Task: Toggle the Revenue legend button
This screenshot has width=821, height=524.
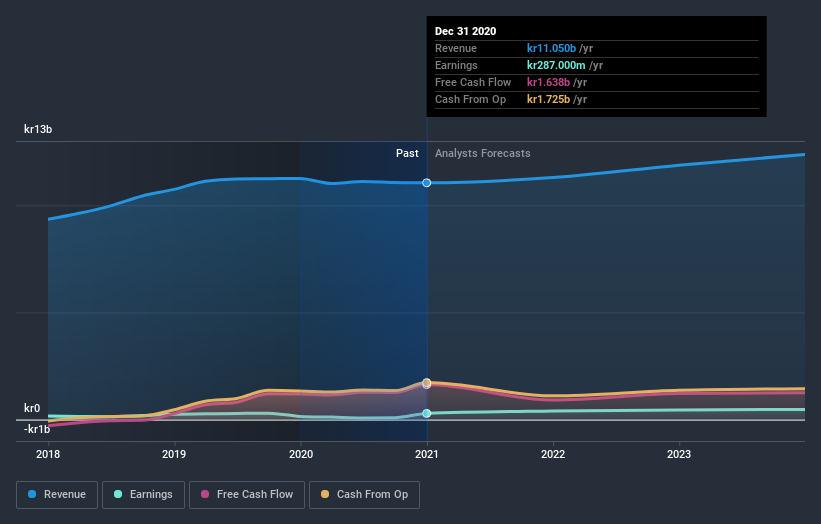Action: (57, 495)
